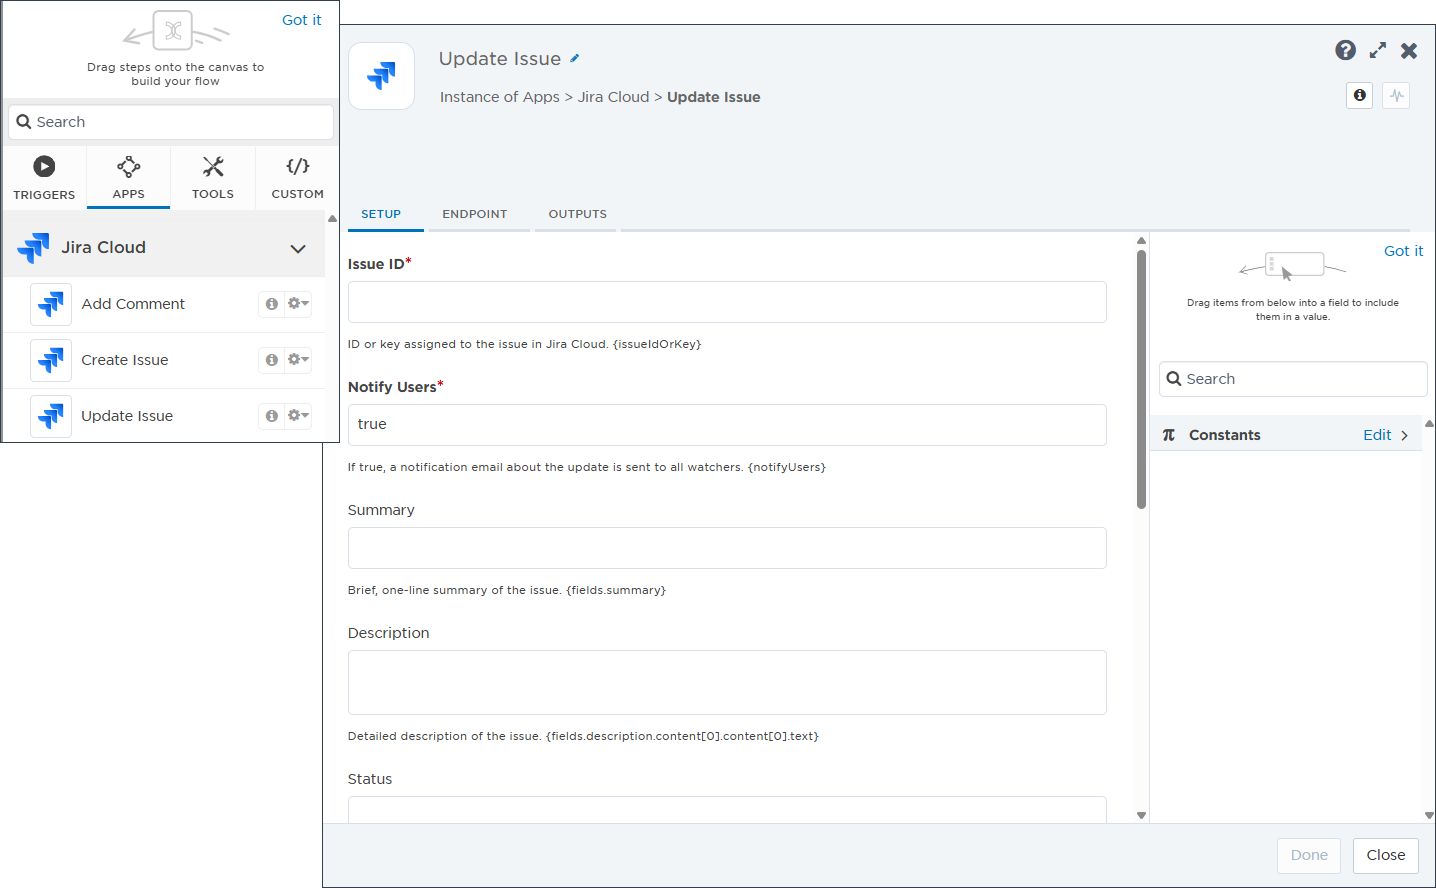Click the Update Issue palette label
The image size is (1436, 888).
tap(127, 416)
